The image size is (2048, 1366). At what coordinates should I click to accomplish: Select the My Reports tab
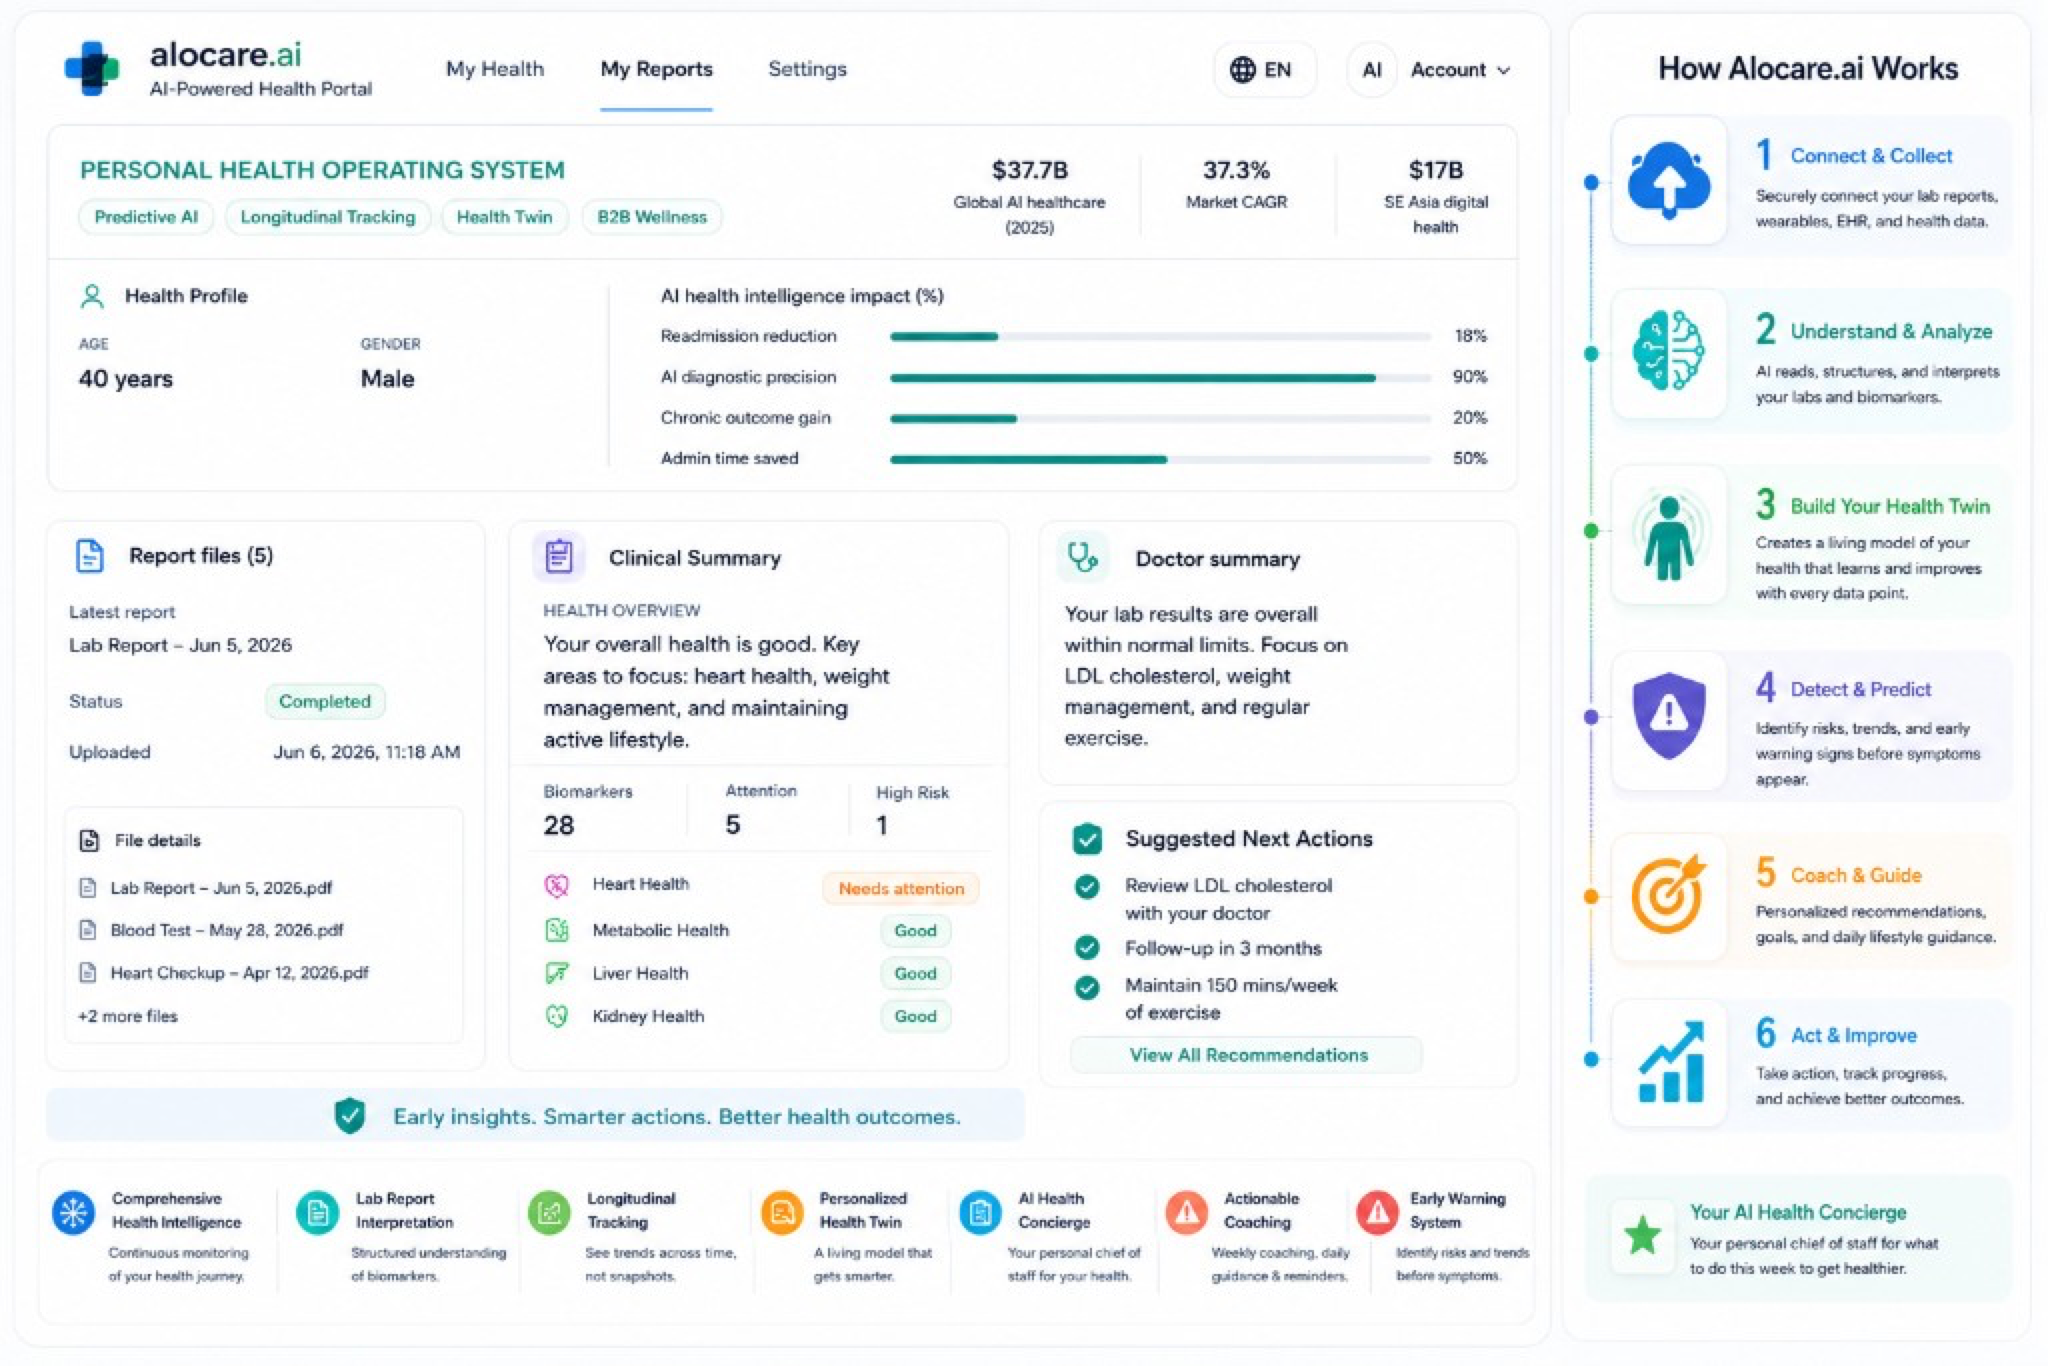tap(656, 69)
